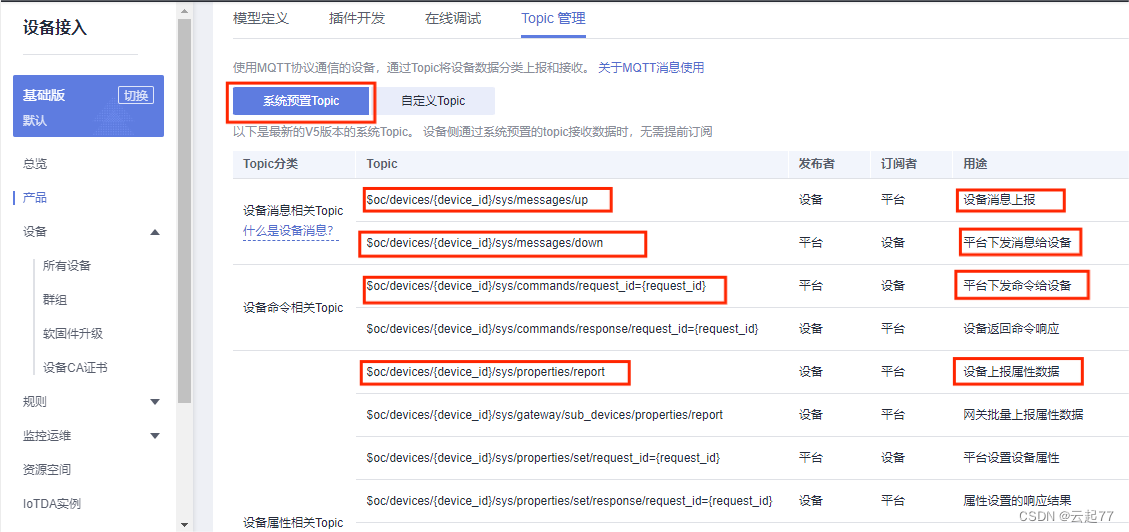Click the sidebar scrollbar thumb
The image size is (1129, 532).
click(184, 211)
